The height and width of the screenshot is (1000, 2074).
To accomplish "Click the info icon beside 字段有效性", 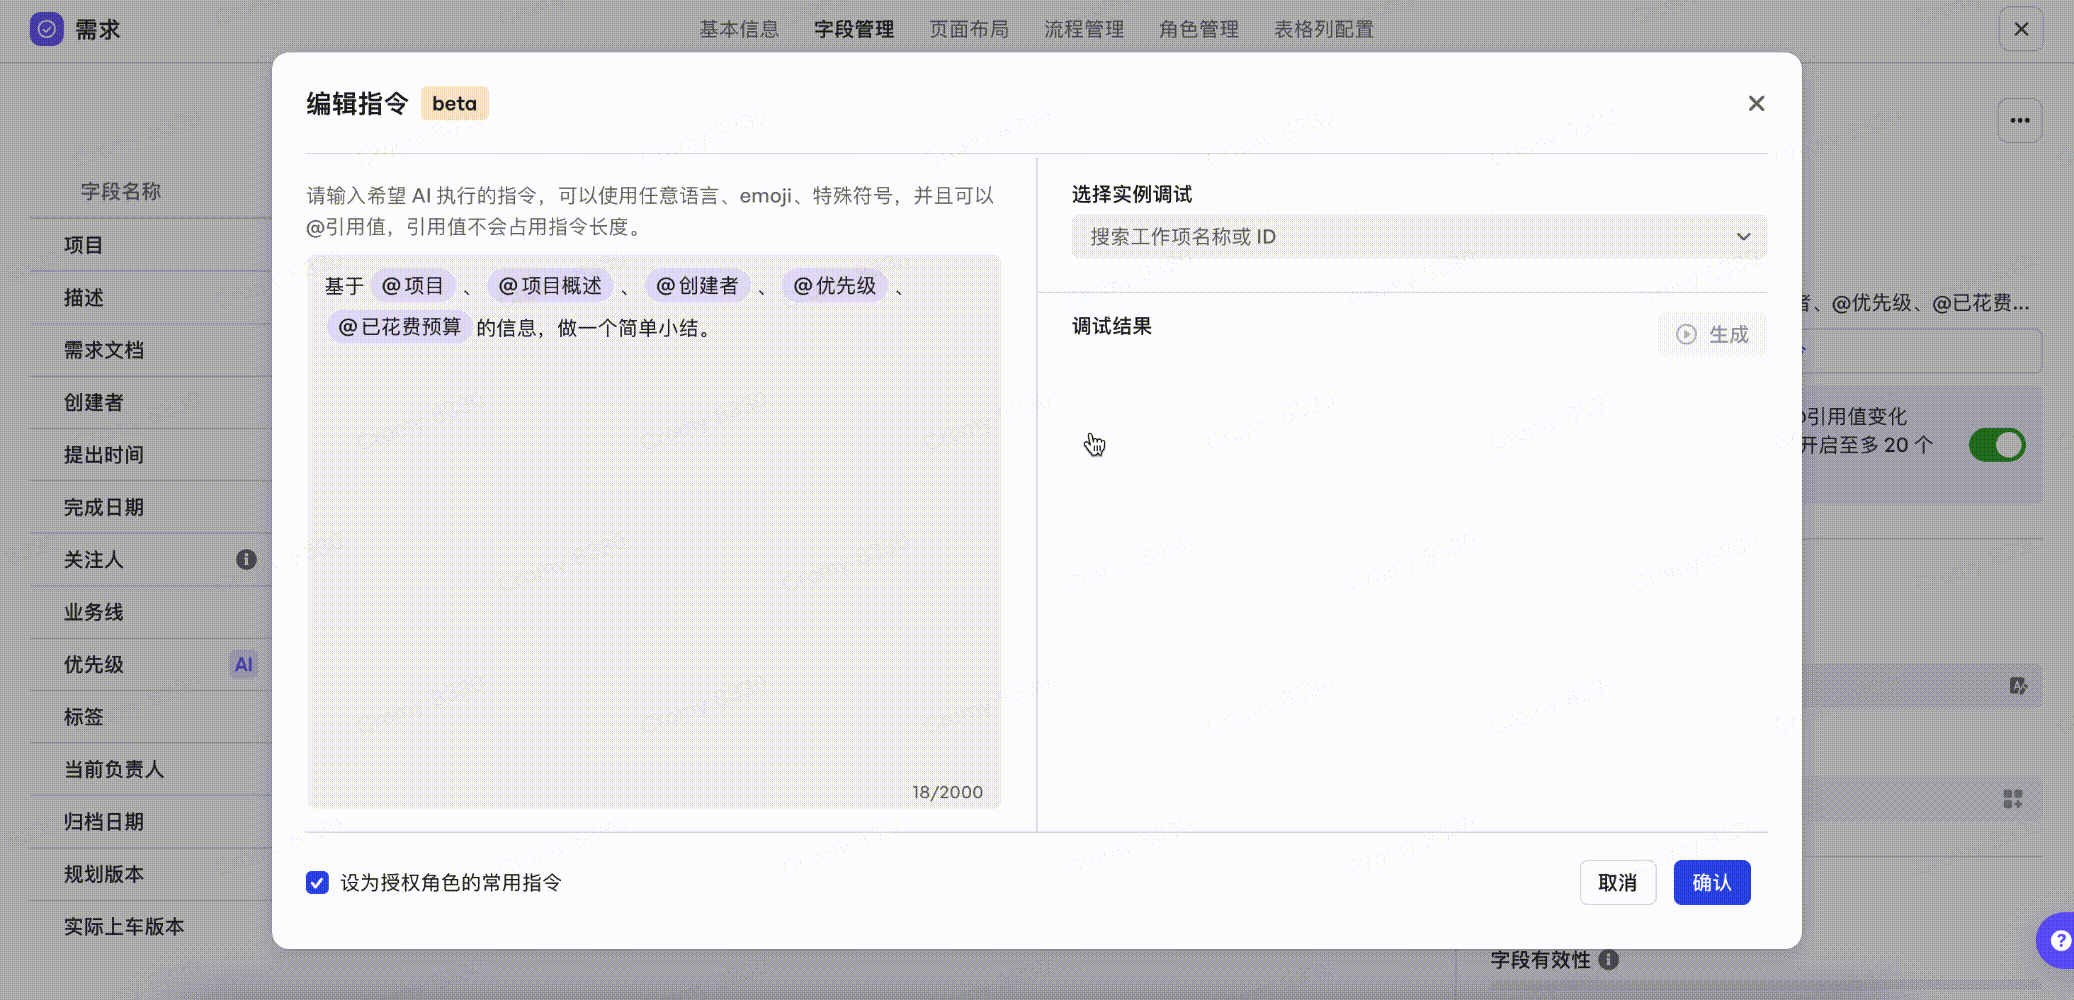I will (1608, 960).
